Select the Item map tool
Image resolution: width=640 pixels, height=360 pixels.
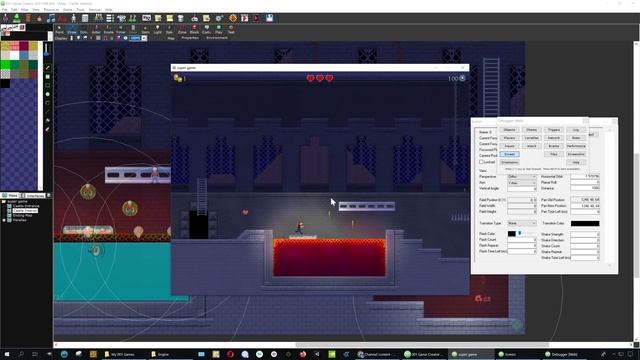coord(145,29)
